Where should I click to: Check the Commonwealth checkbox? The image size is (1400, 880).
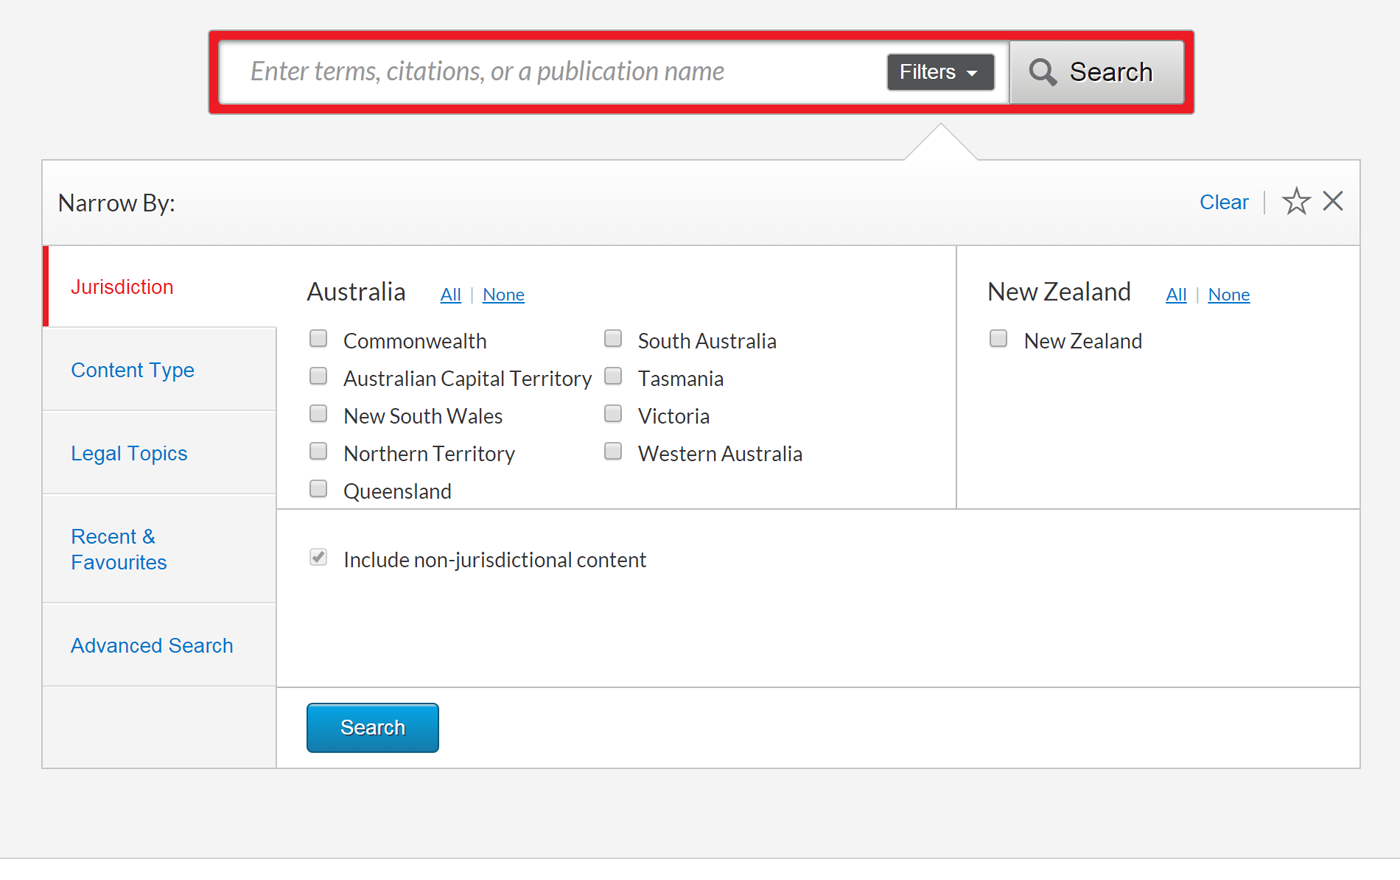[319, 339]
